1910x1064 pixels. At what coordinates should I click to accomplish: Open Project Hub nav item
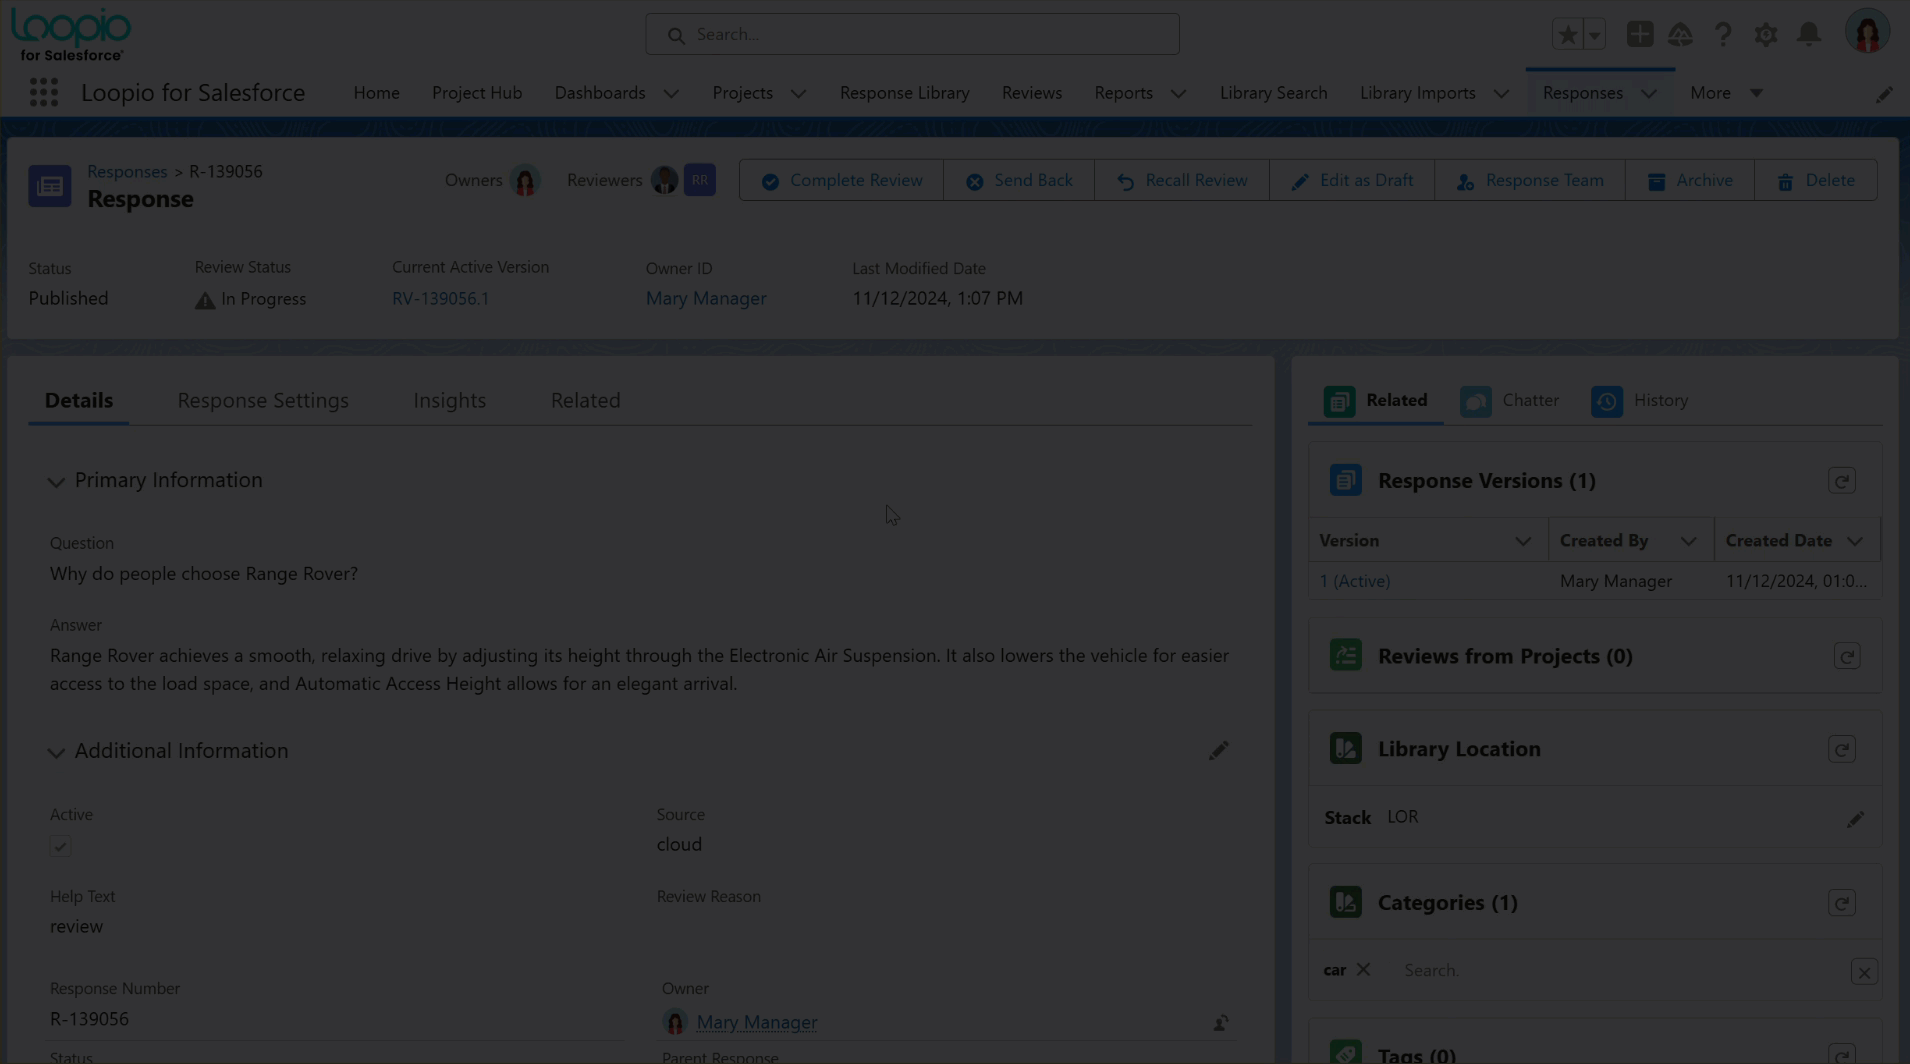pos(477,93)
